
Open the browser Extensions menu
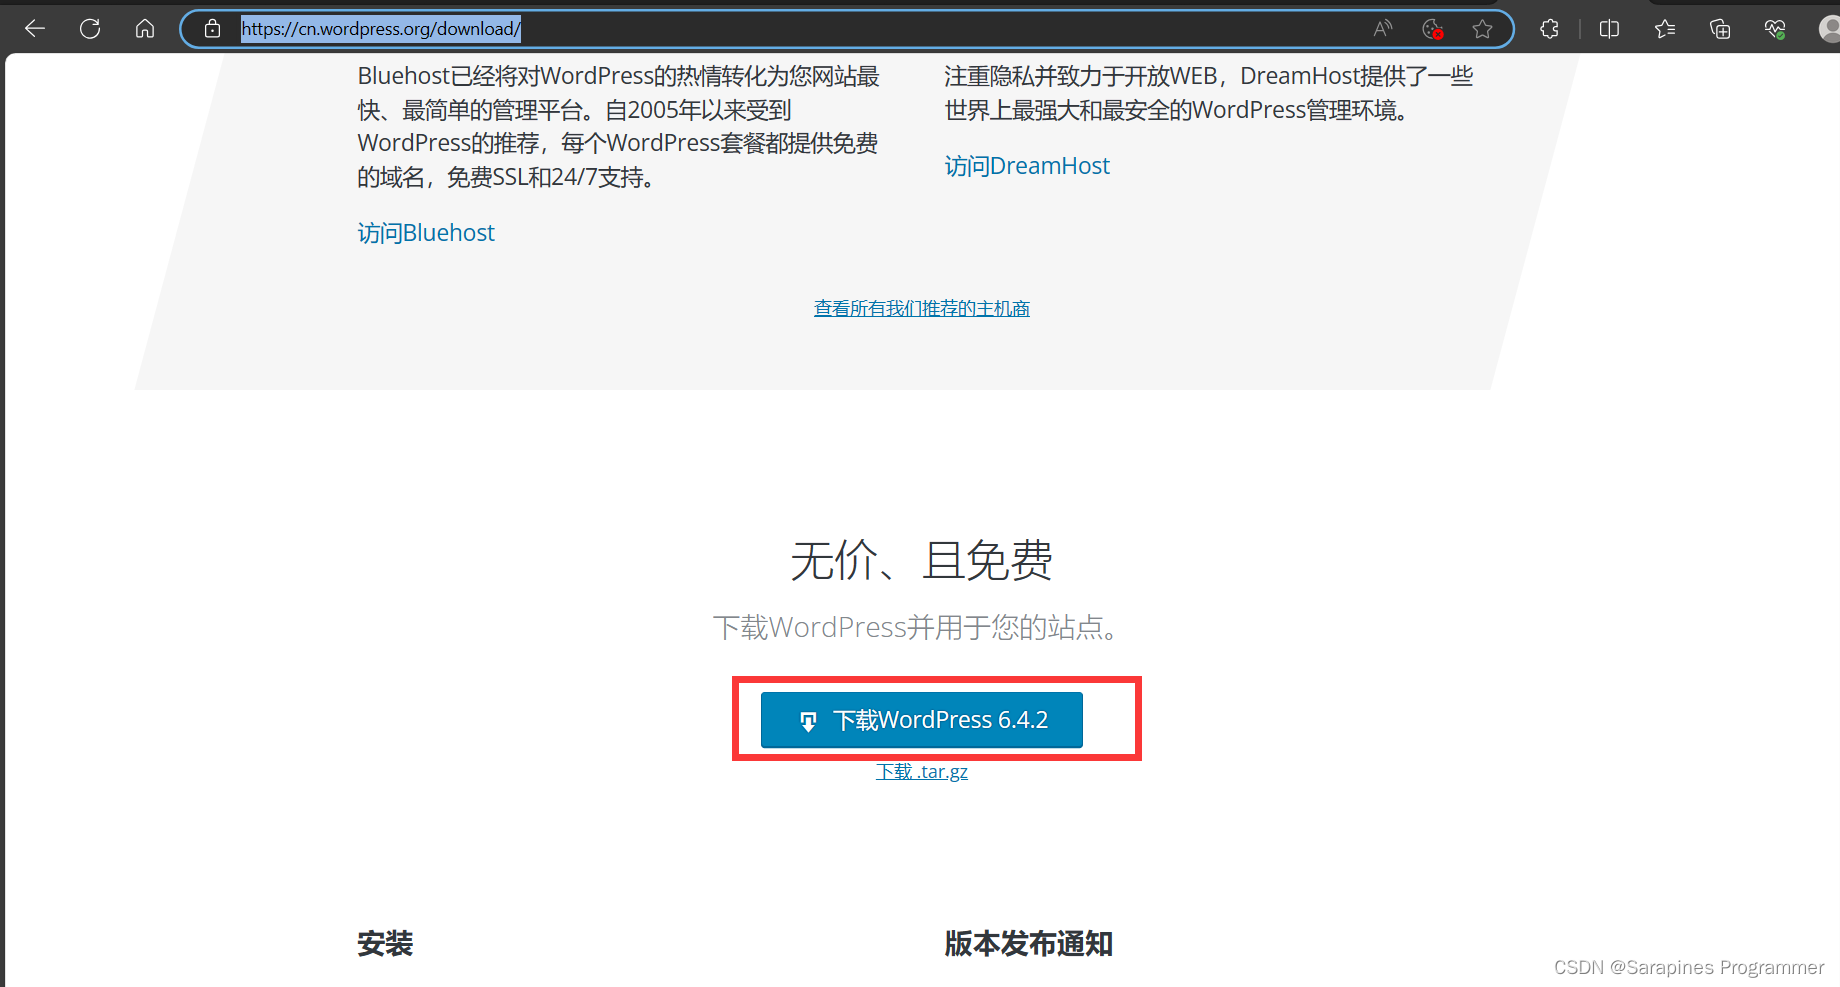point(1549,29)
